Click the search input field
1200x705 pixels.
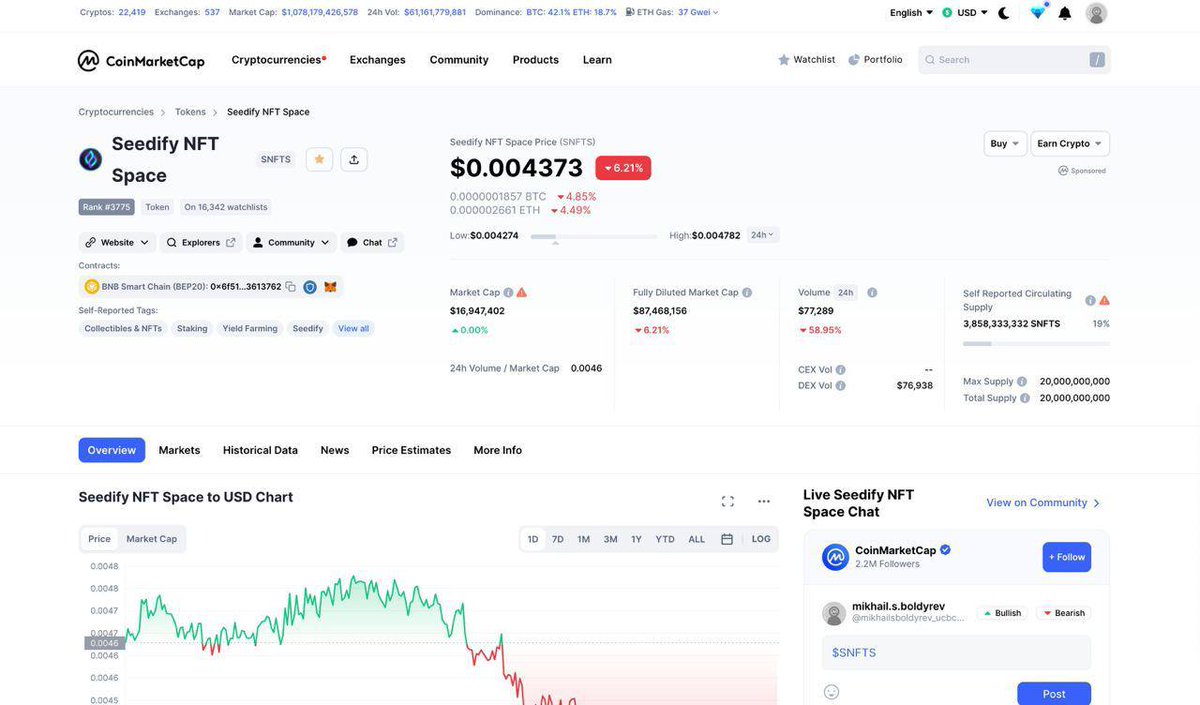coord(1014,60)
